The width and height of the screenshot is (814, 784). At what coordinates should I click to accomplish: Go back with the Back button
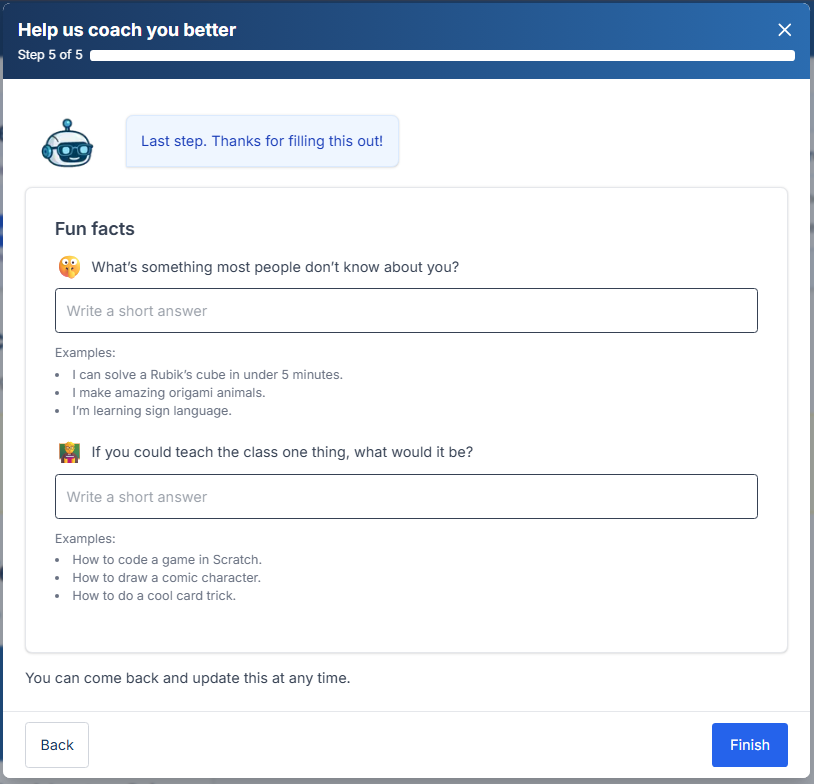pyautogui.click(x=57, y=745)
